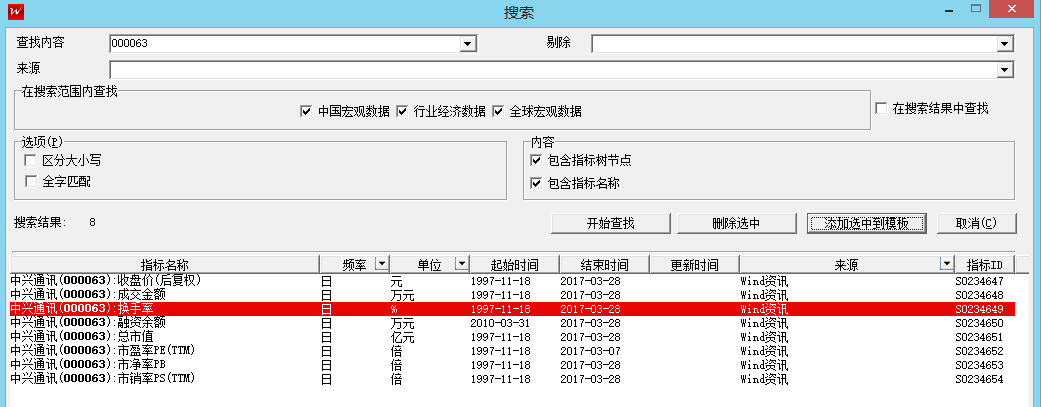Open 单位 column filter dropdown
The image size is (1041, 407).
[461, 264]
